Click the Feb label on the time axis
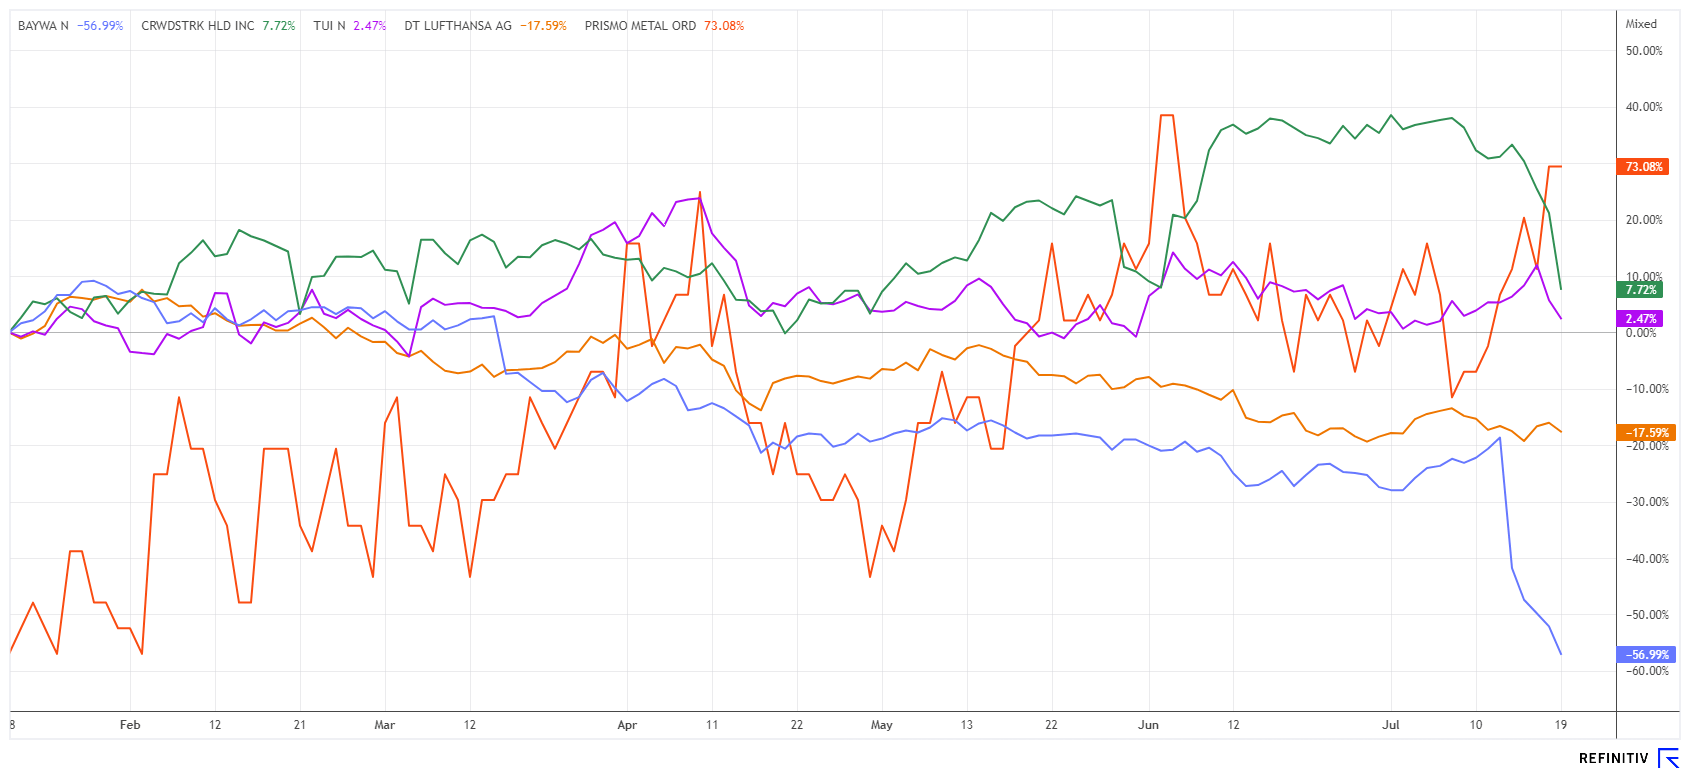 pyautogui.click(x=130, y=725)
